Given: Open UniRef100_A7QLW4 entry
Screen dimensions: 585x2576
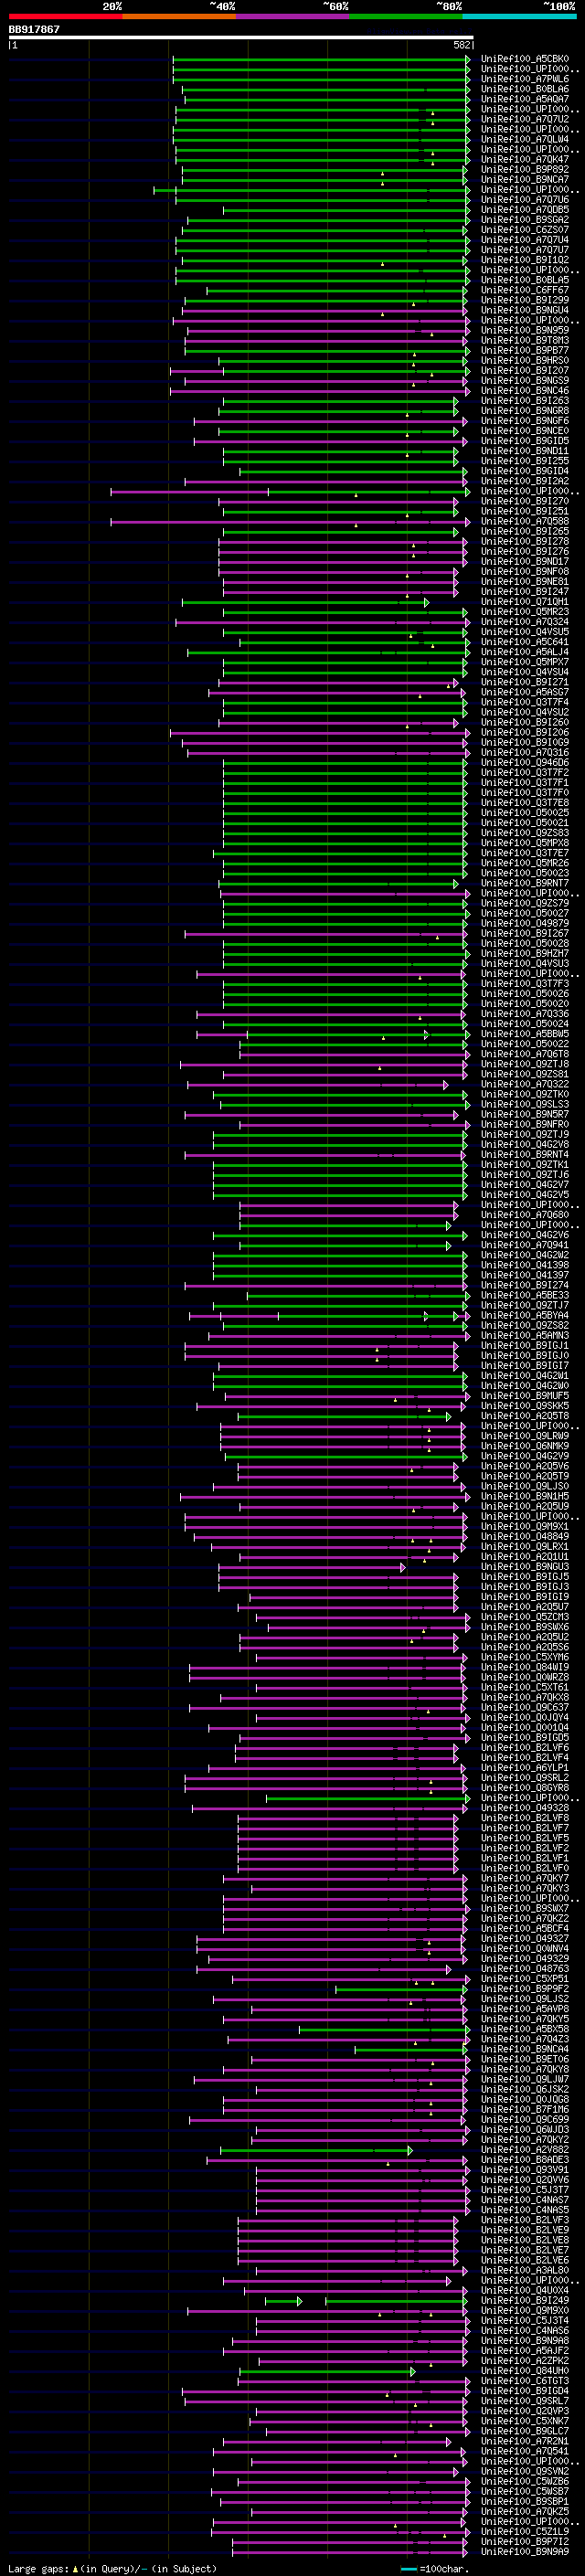Looking at the screenshot, I should click(524, 139).
